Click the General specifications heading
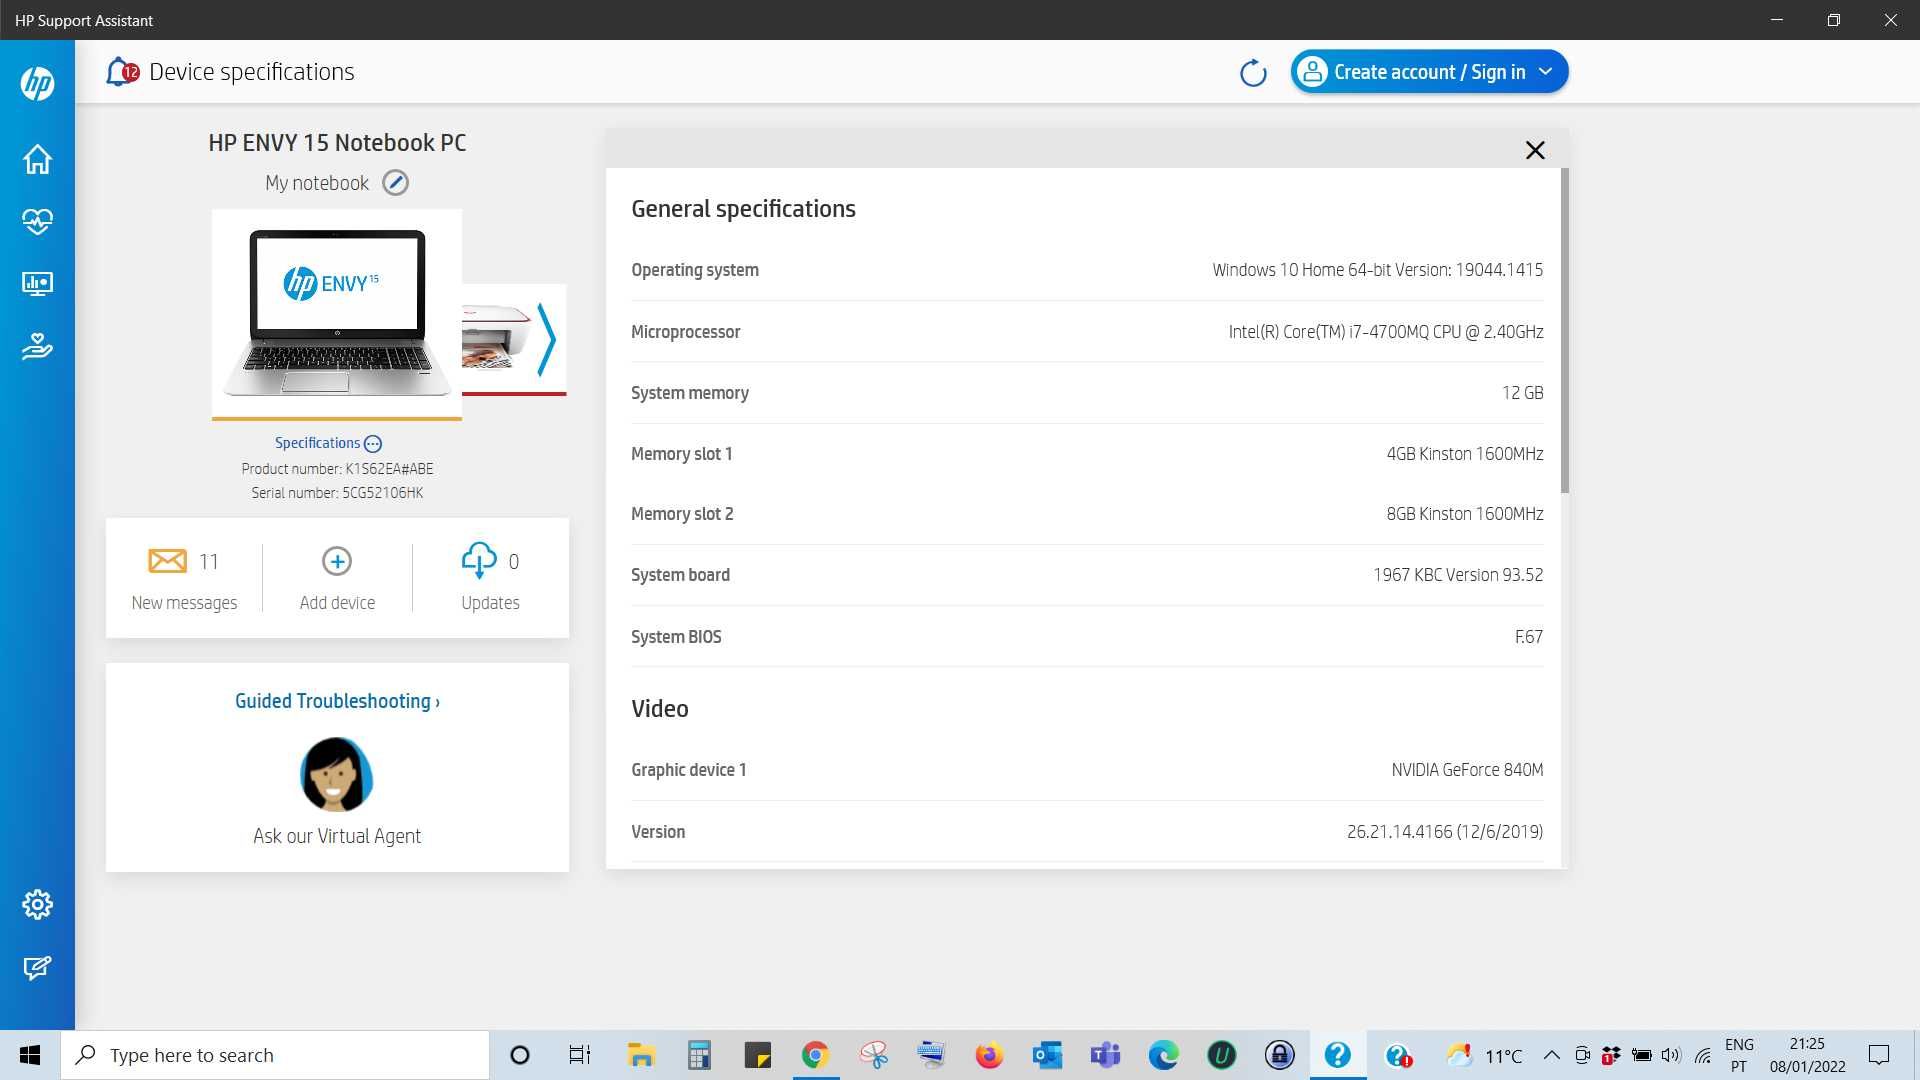 (743, 209)
